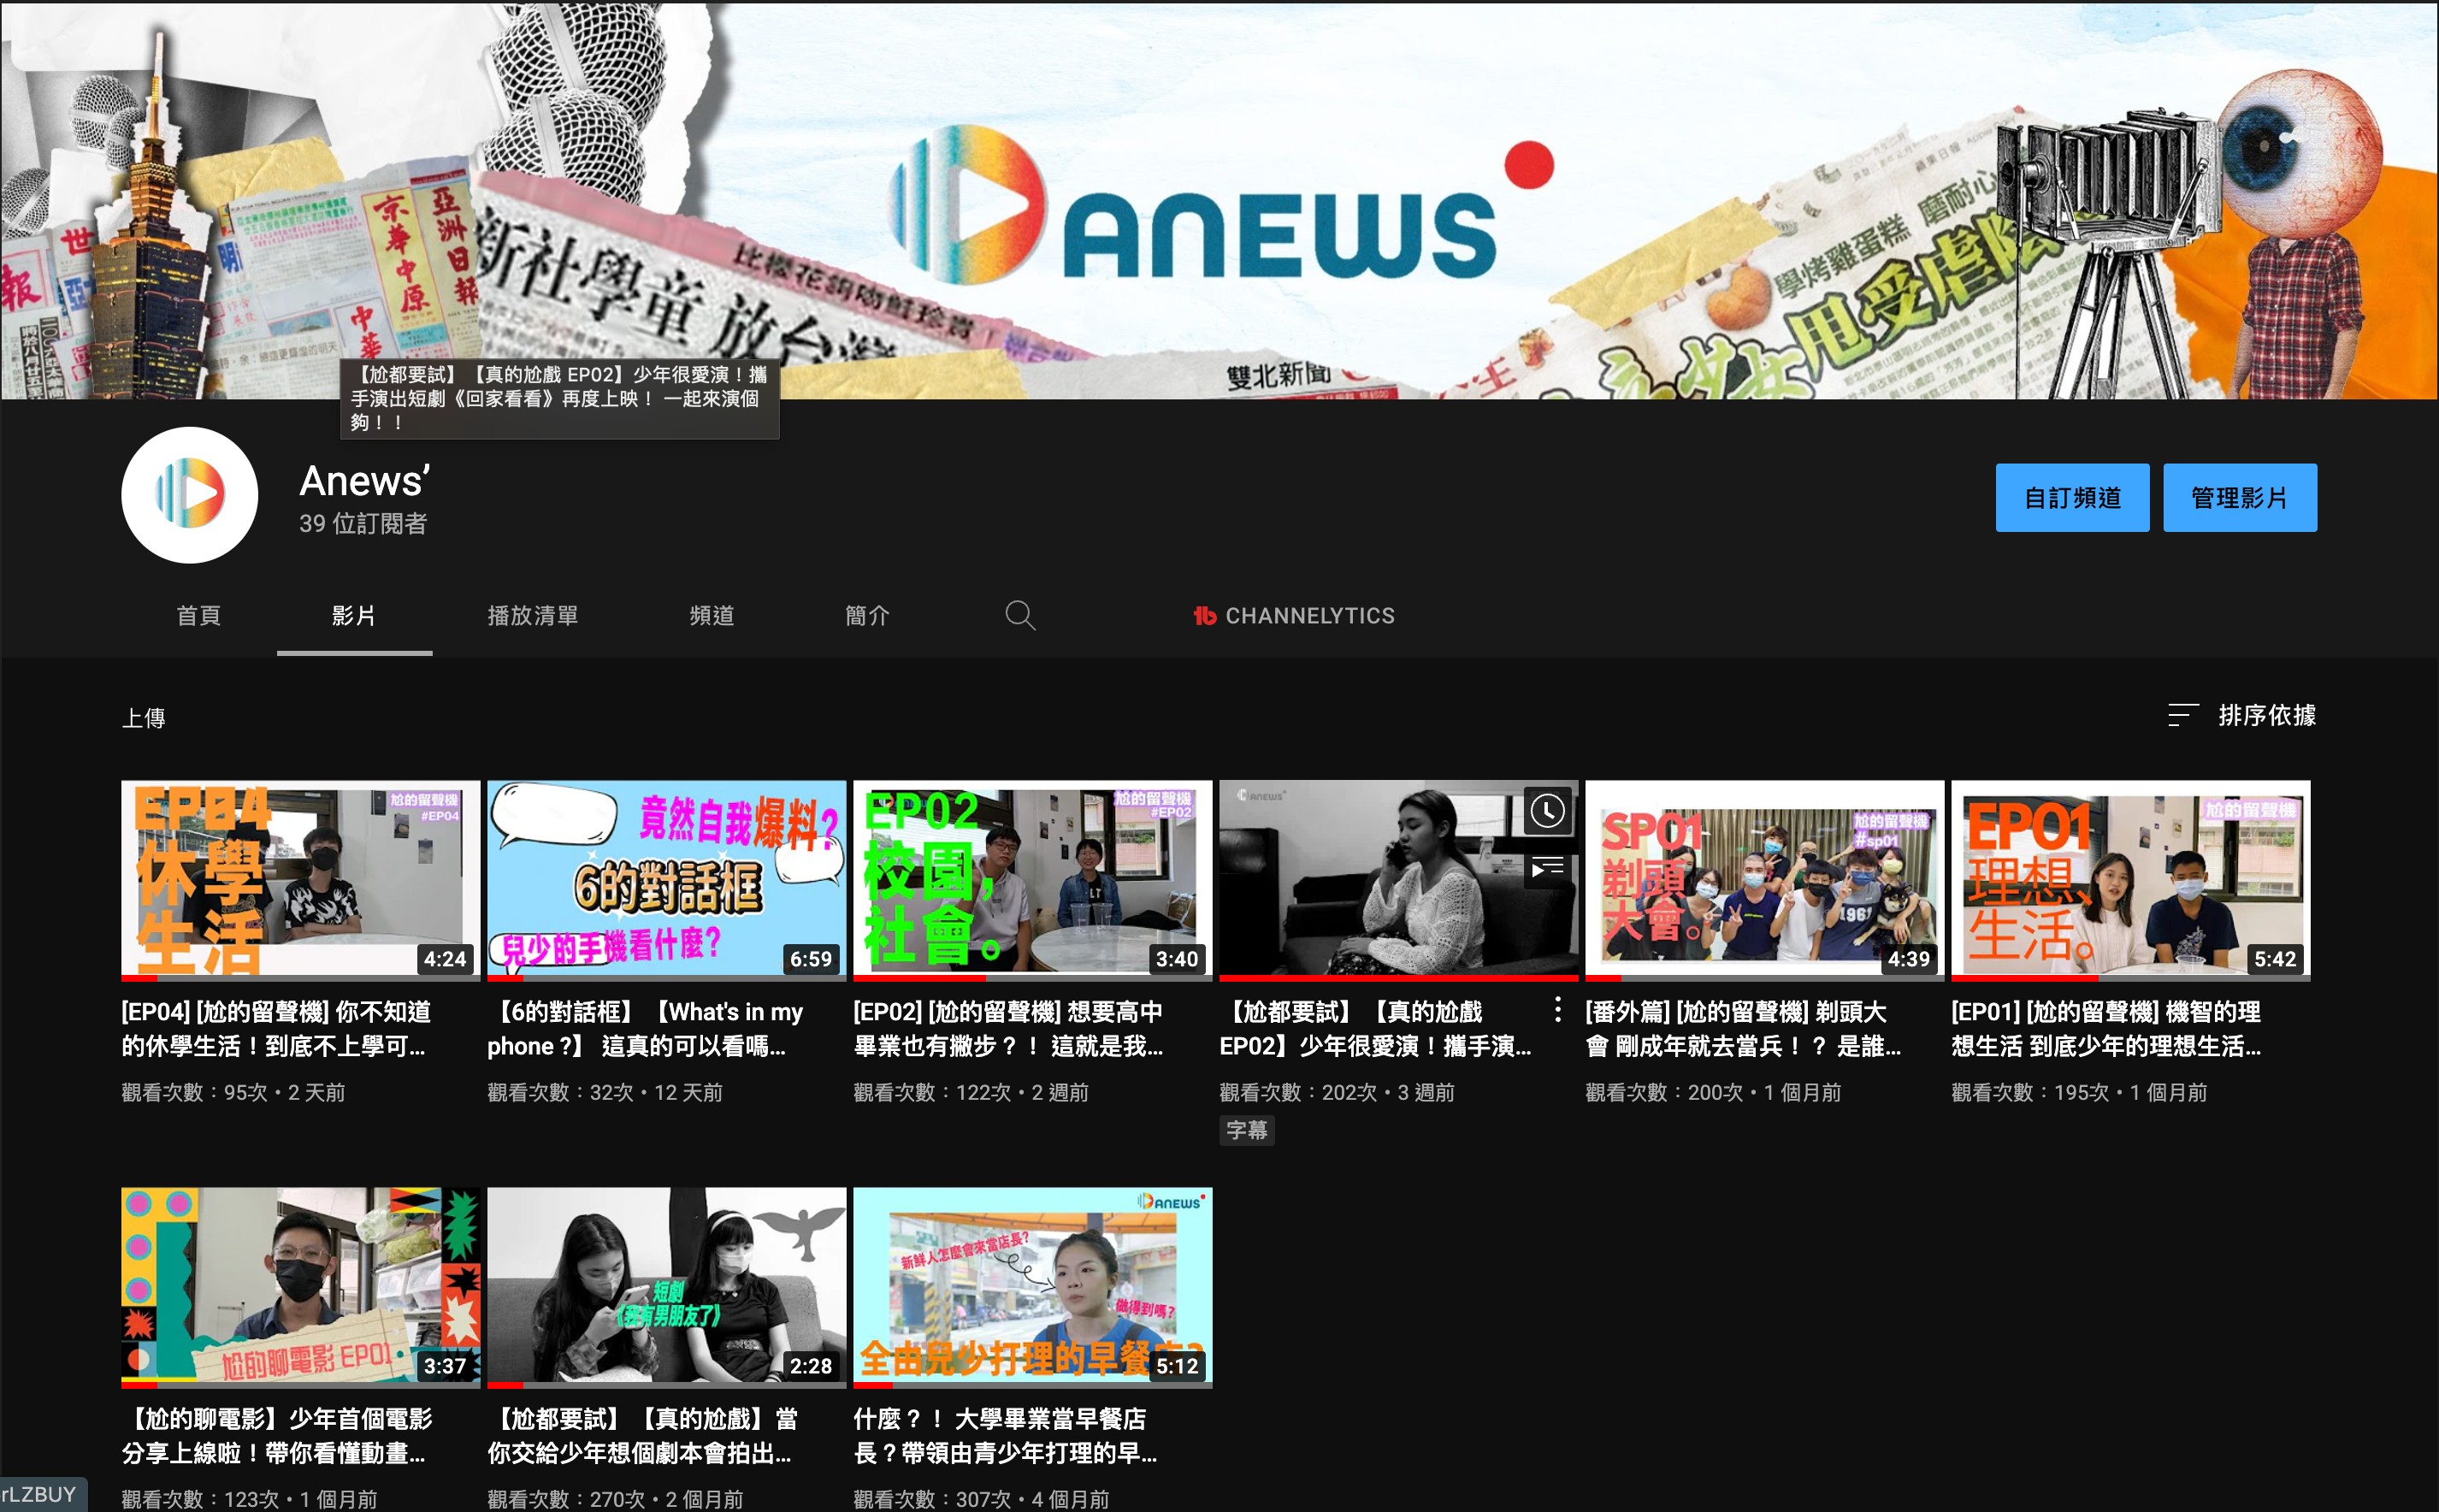Click the 3:40 duration badge
The image size is (2439, 1512).
coord(1177,959)
